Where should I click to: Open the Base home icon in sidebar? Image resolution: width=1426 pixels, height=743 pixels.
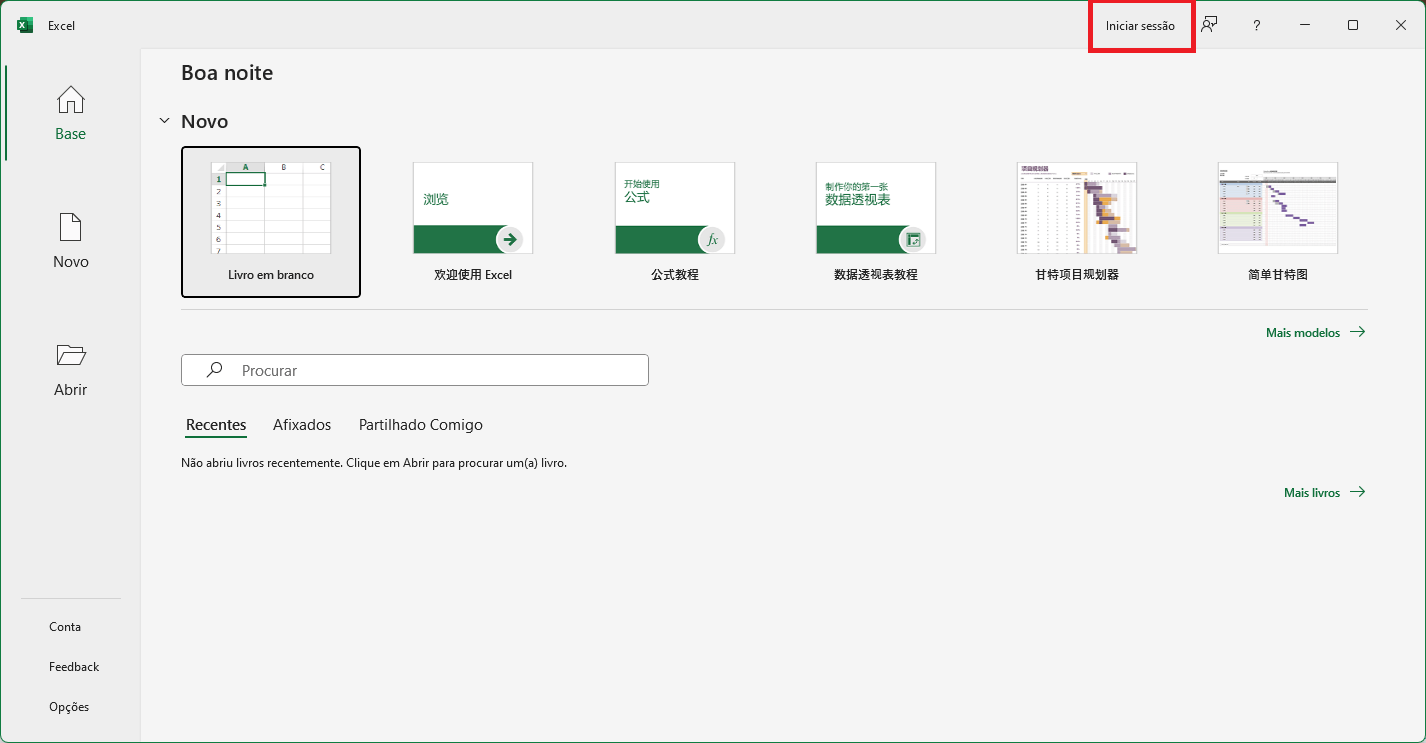70,100
